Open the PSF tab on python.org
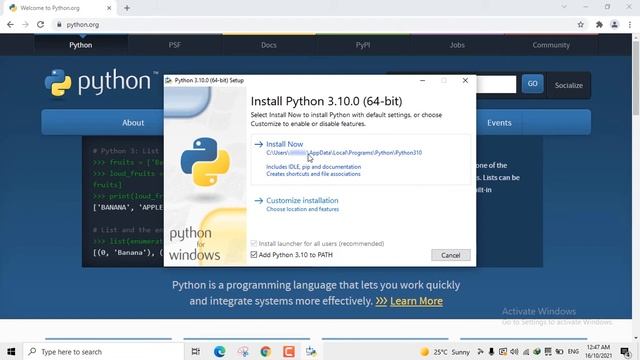 (175, 45)
